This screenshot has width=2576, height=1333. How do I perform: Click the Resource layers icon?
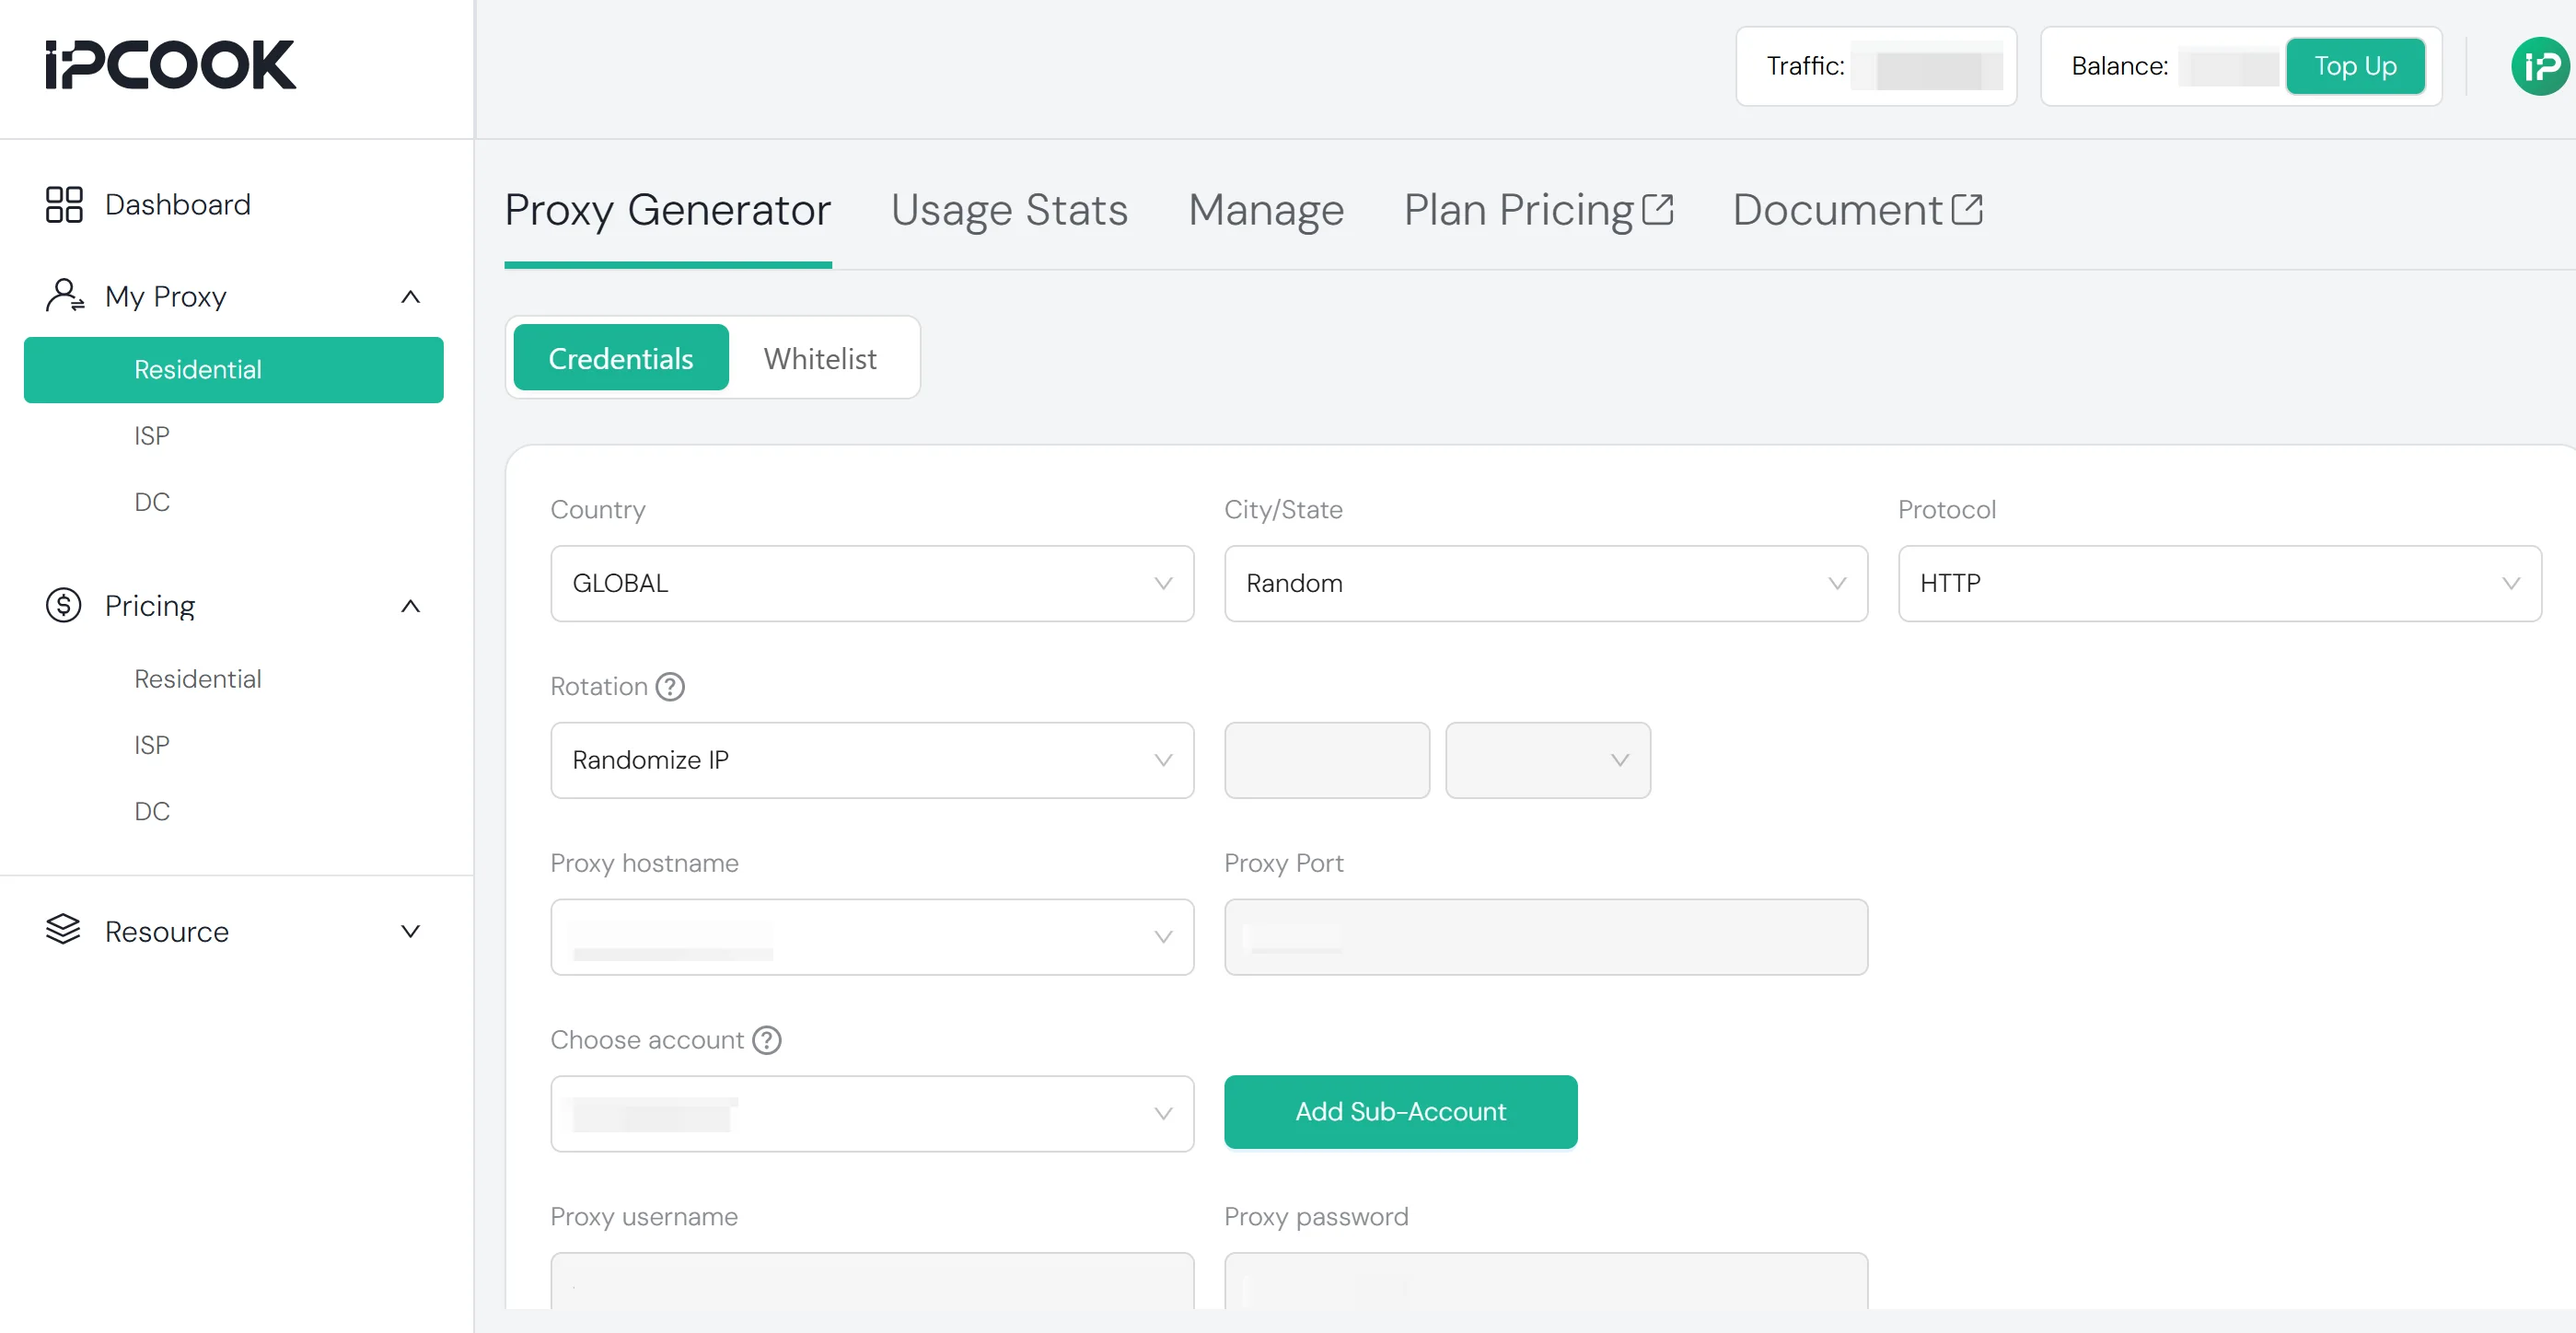click(x=63, y=930)
